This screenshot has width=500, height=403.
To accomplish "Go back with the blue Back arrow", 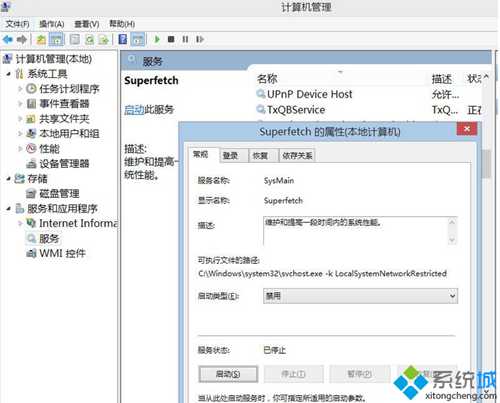I will [x=7, y=40].
